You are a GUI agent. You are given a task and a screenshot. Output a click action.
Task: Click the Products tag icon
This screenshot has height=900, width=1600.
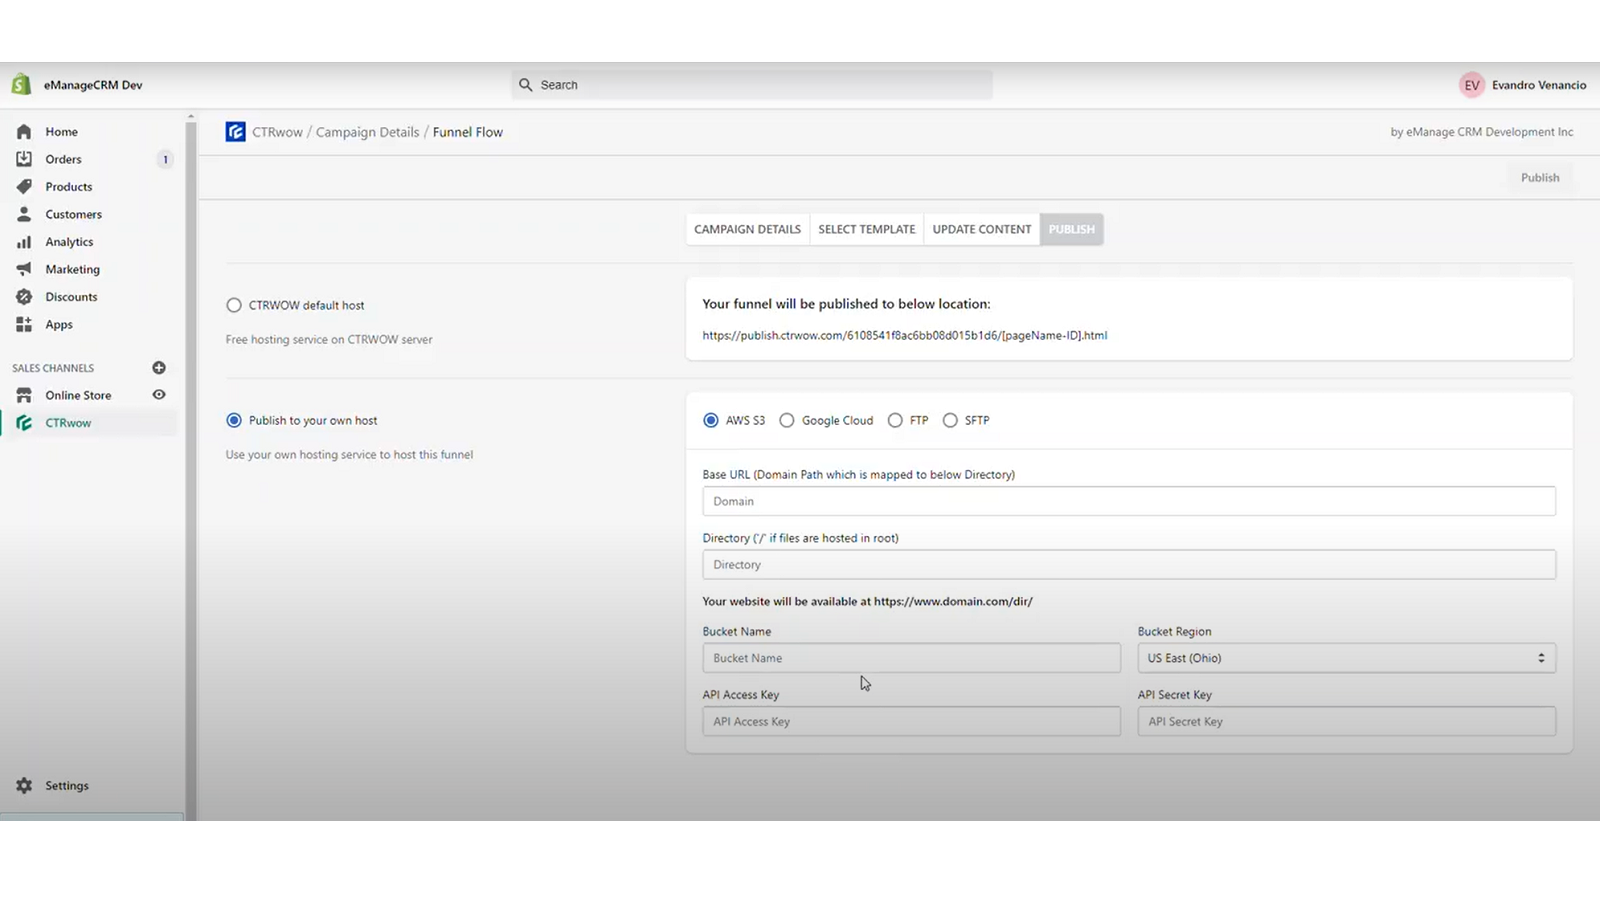pos(24,187)
